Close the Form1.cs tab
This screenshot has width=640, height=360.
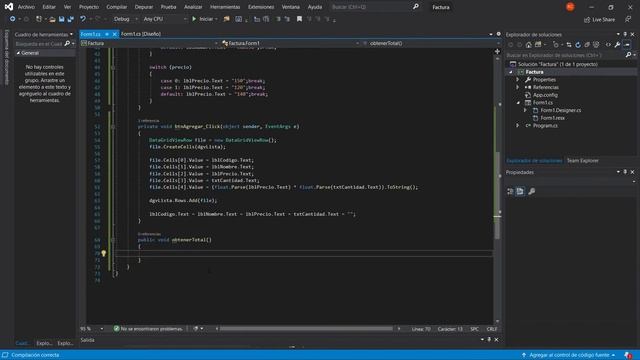[x=114, y=34]
